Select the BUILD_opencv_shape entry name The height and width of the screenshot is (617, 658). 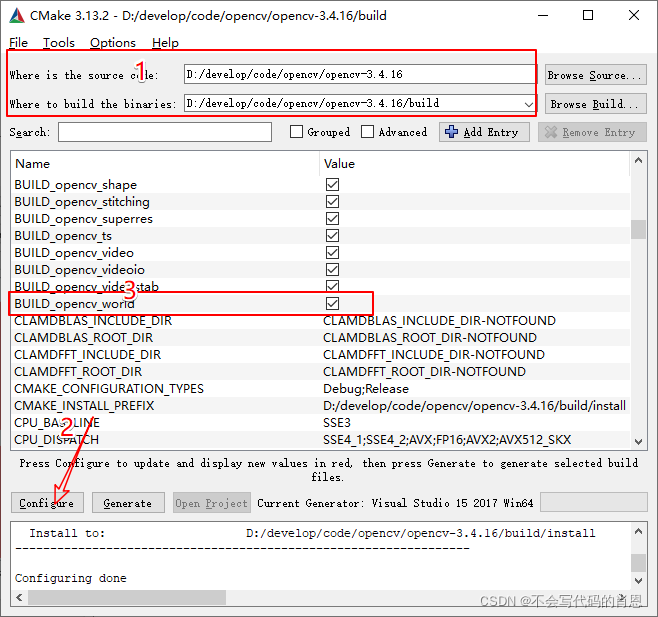tap(76, 185)
